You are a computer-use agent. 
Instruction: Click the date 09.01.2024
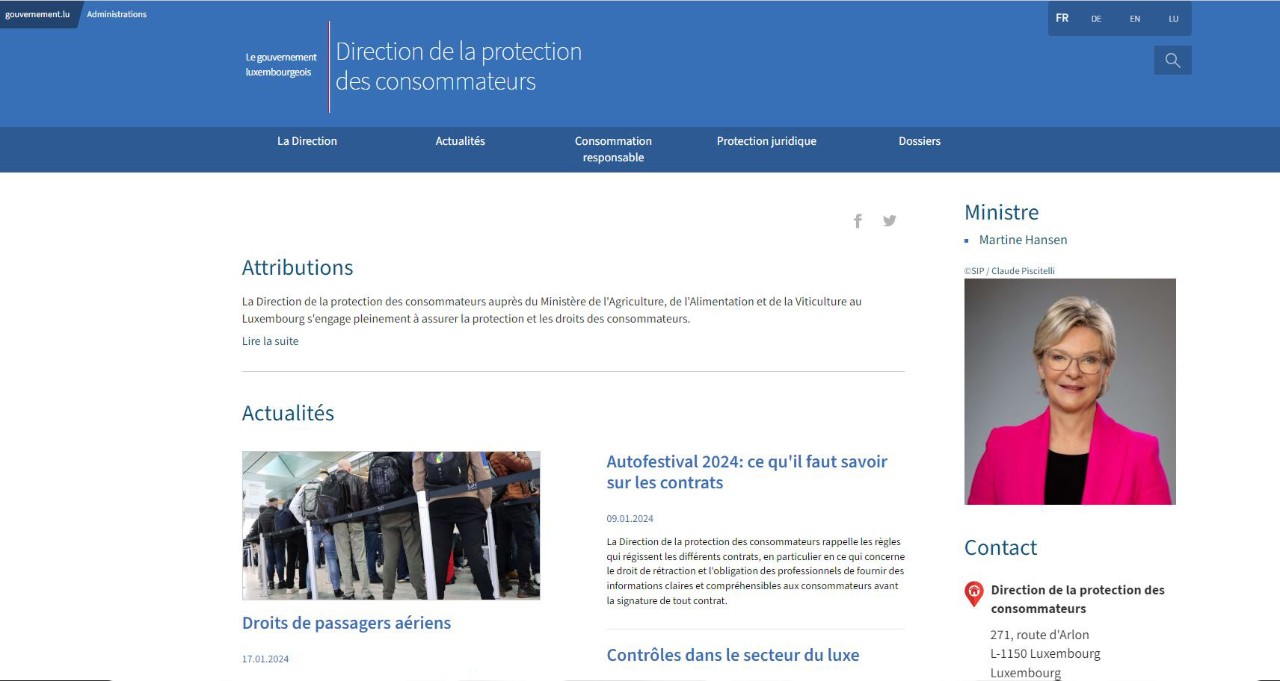pos(630,519)
